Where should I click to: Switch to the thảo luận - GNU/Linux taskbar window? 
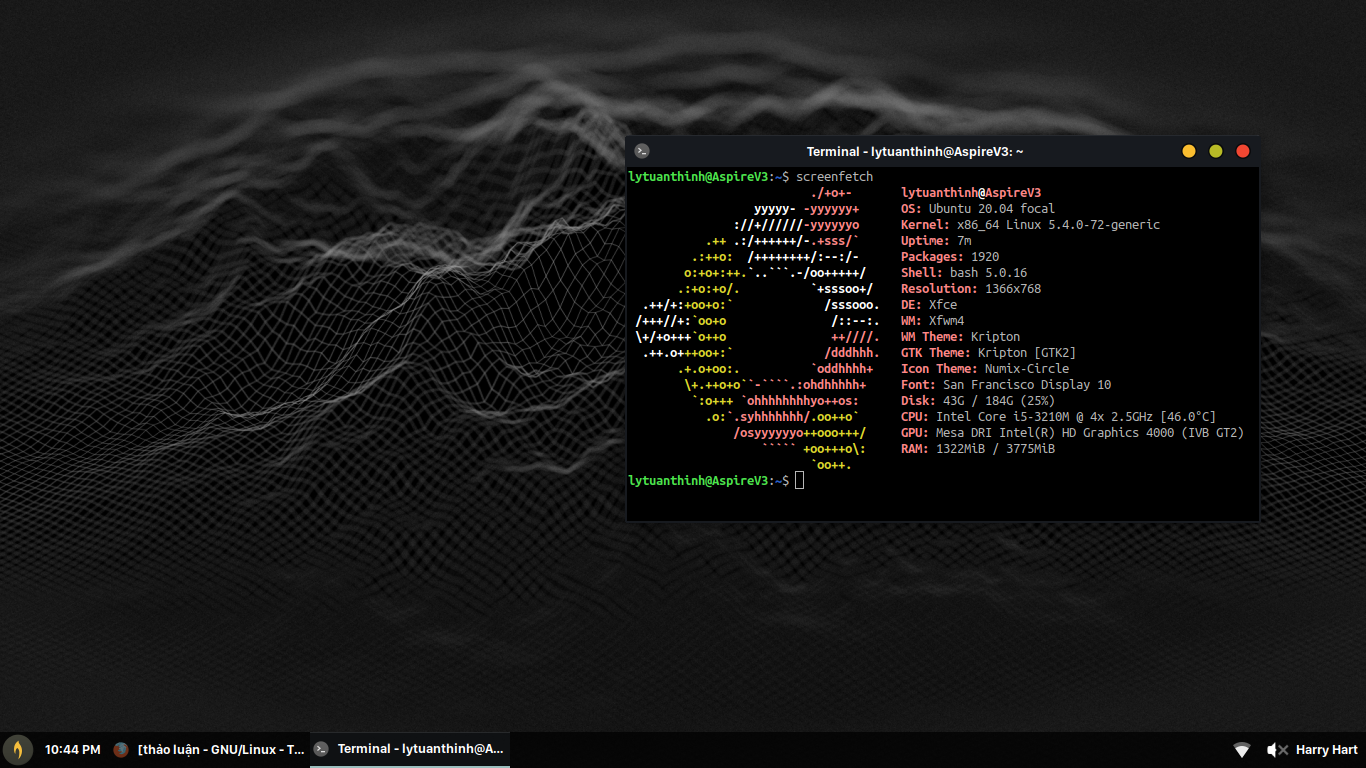[209, 749]
